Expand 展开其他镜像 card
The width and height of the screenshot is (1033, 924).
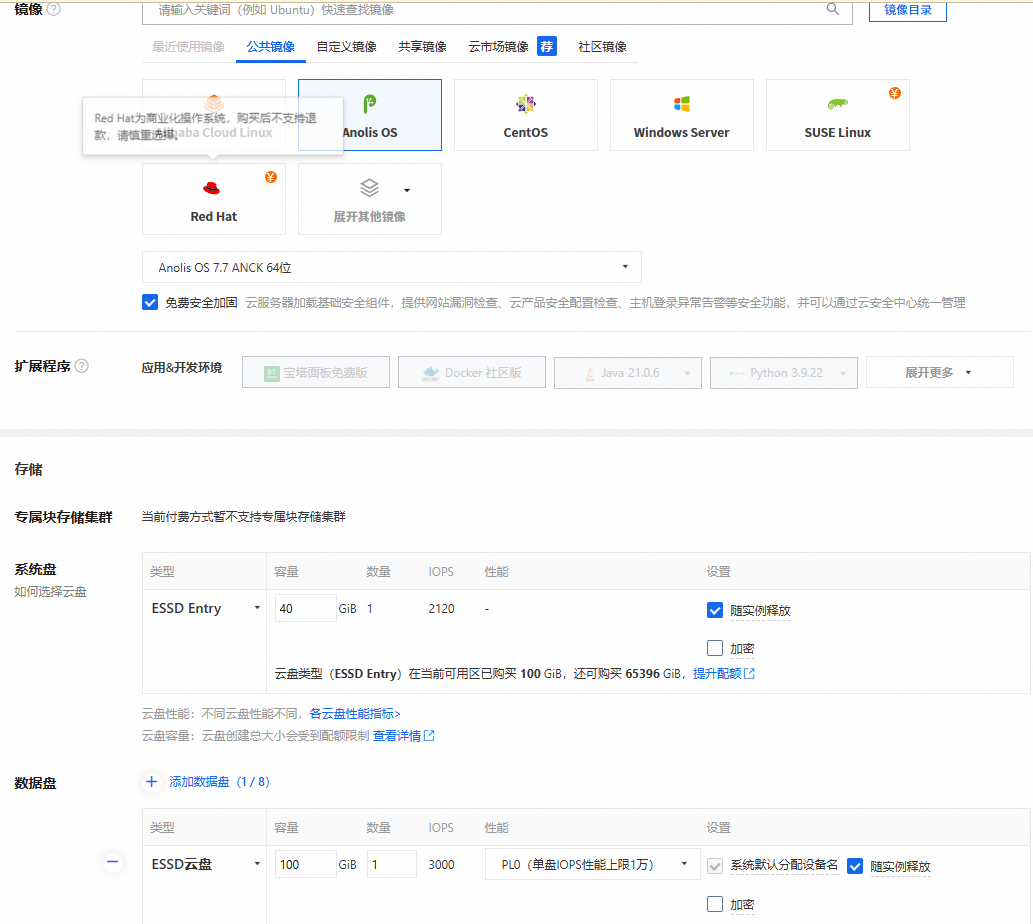point(370,200)
